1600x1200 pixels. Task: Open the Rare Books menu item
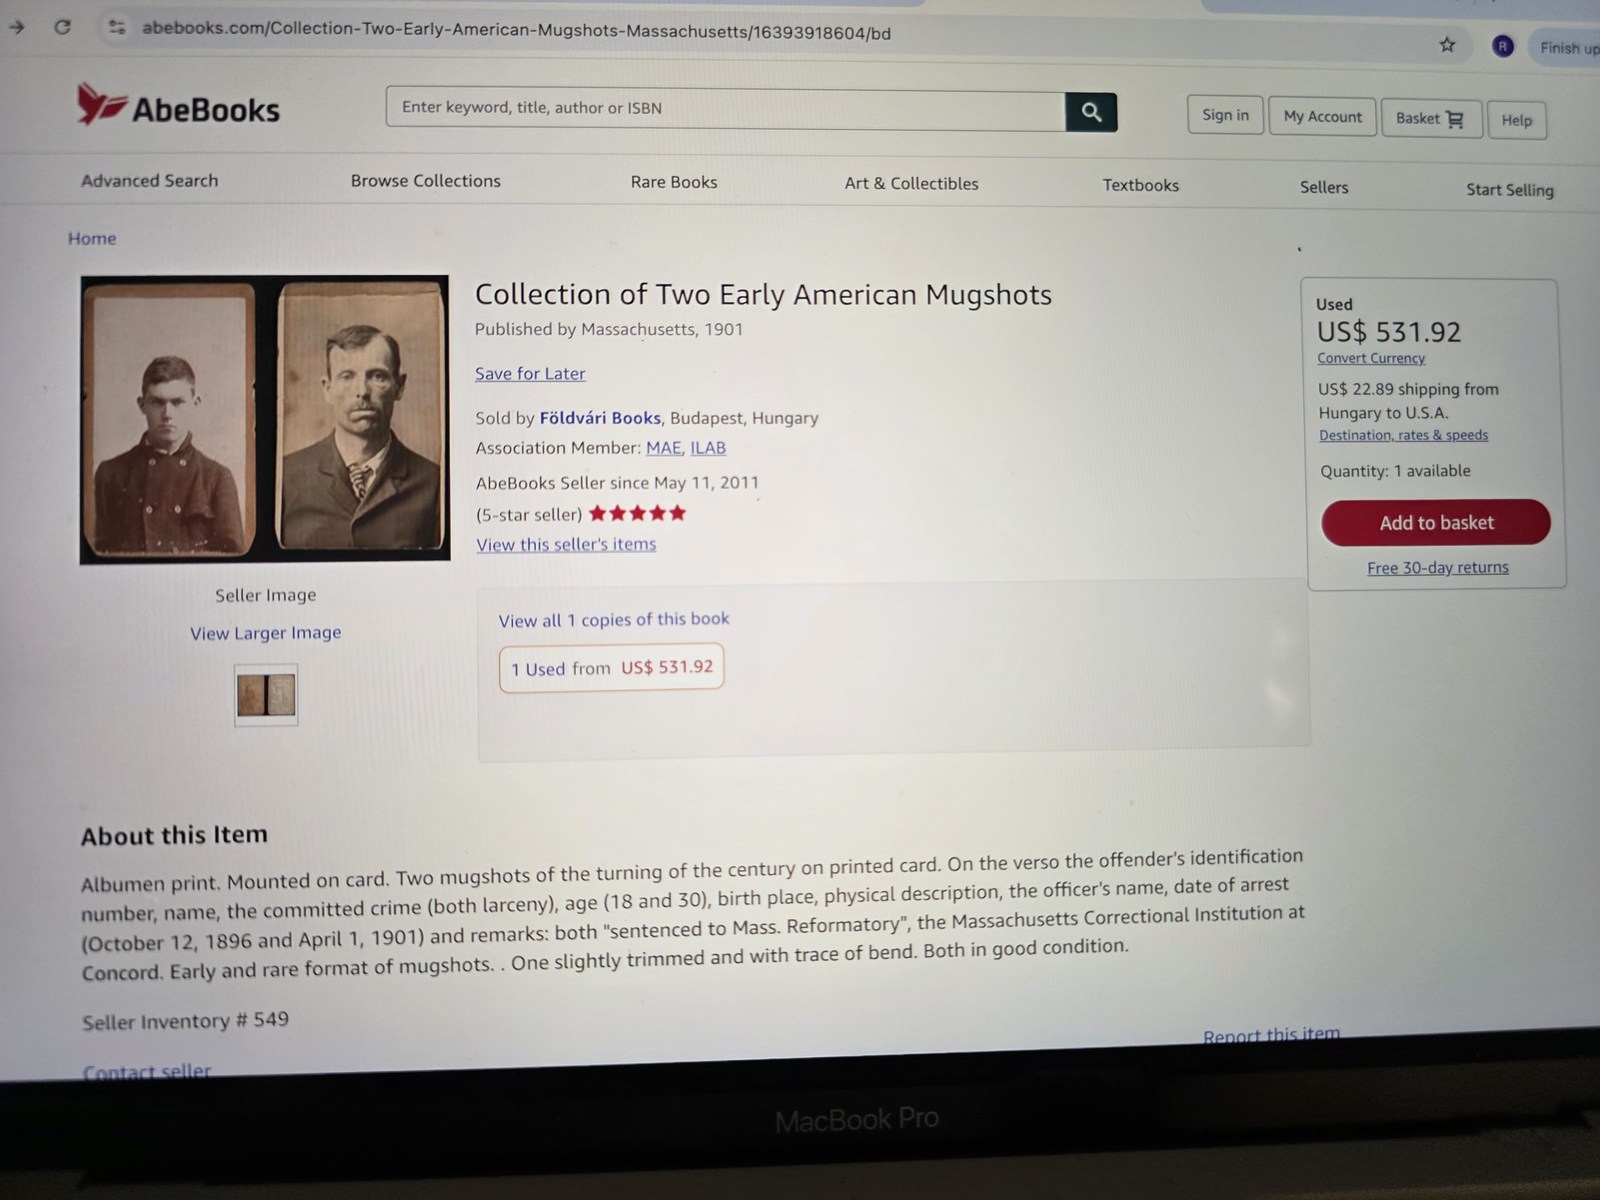point(674,182)
